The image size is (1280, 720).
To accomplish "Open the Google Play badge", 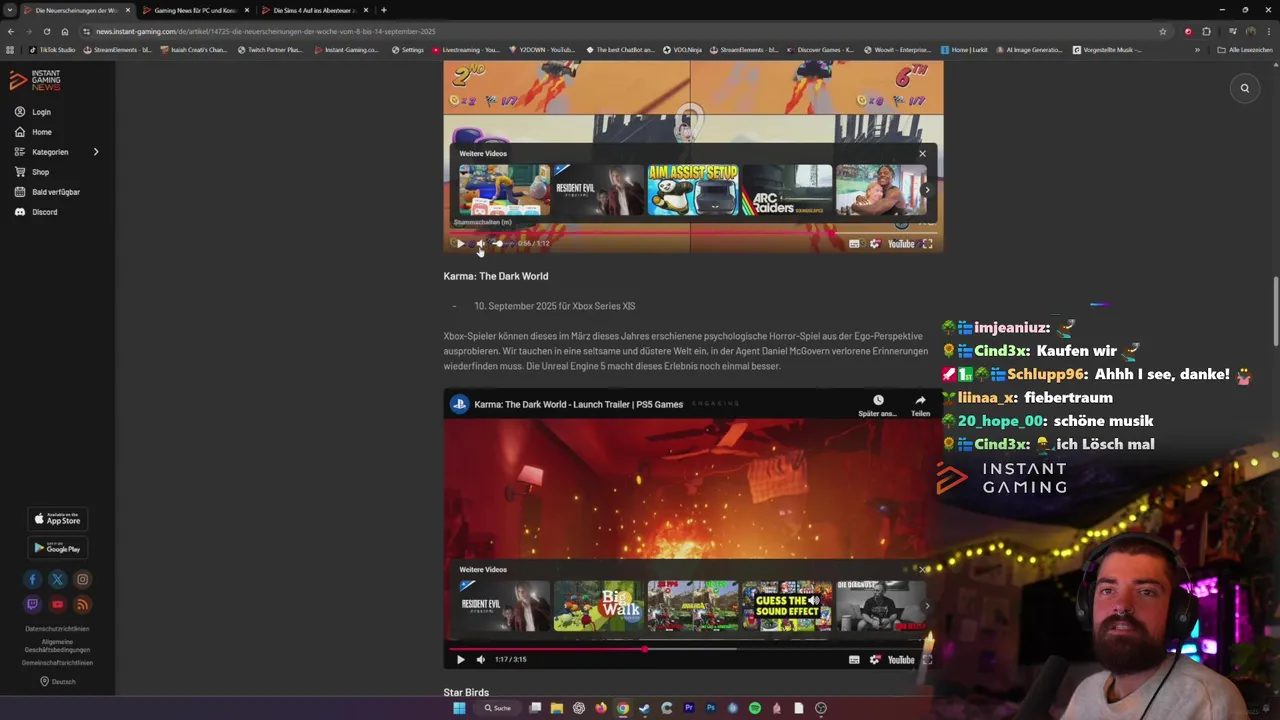I will (57, 548).
